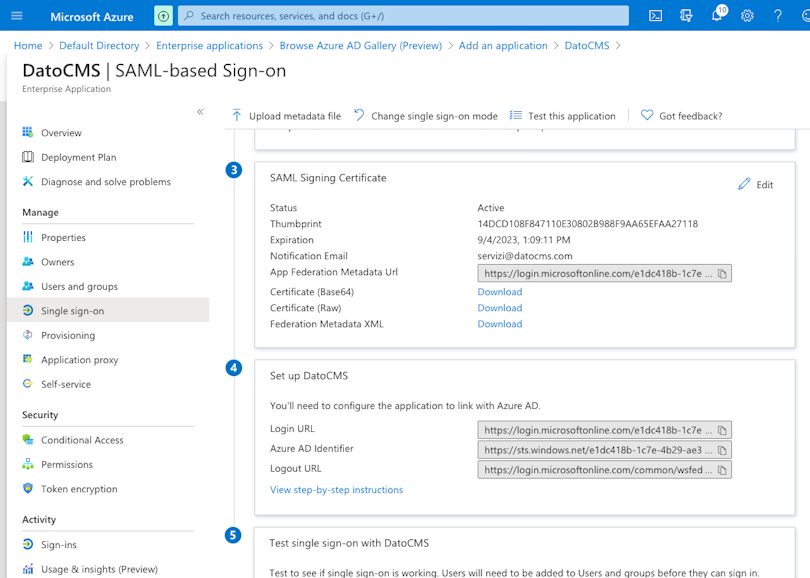
Task: Copy the Login URL to clipboard
Action: (x=722, y=430)
